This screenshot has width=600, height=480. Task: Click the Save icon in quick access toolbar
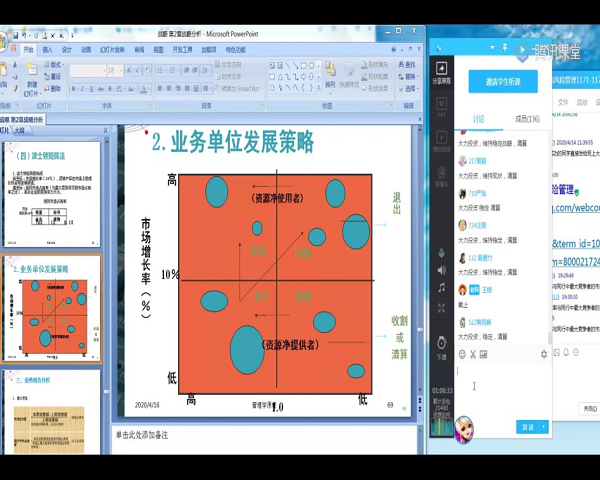[x=16, y=36]
